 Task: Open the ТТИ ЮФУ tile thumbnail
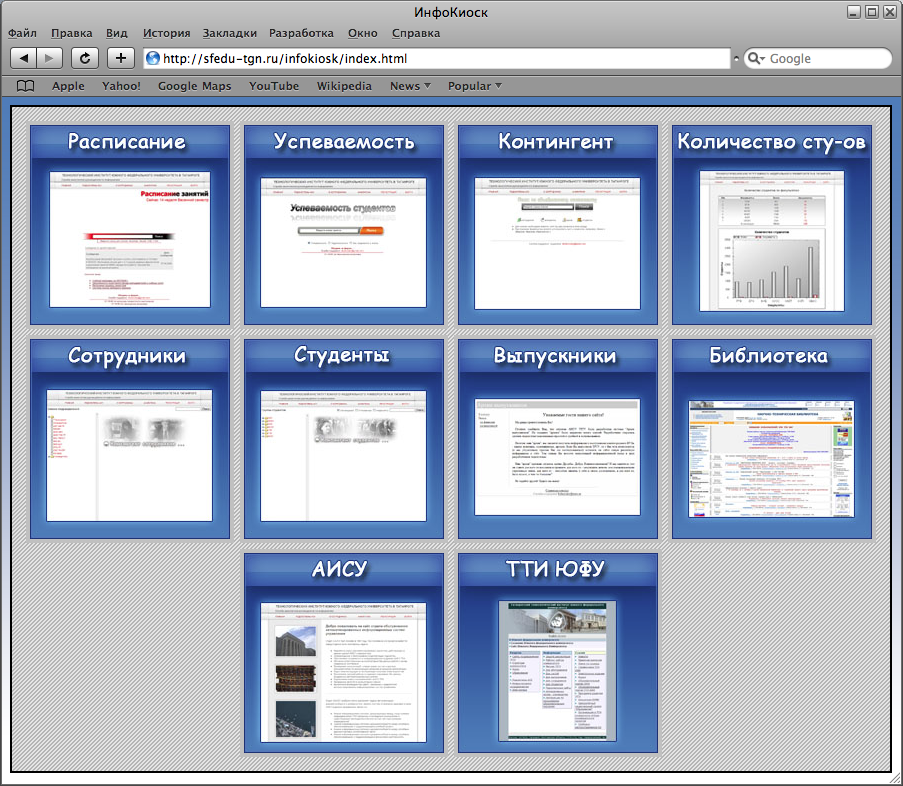tap(557, 670)
